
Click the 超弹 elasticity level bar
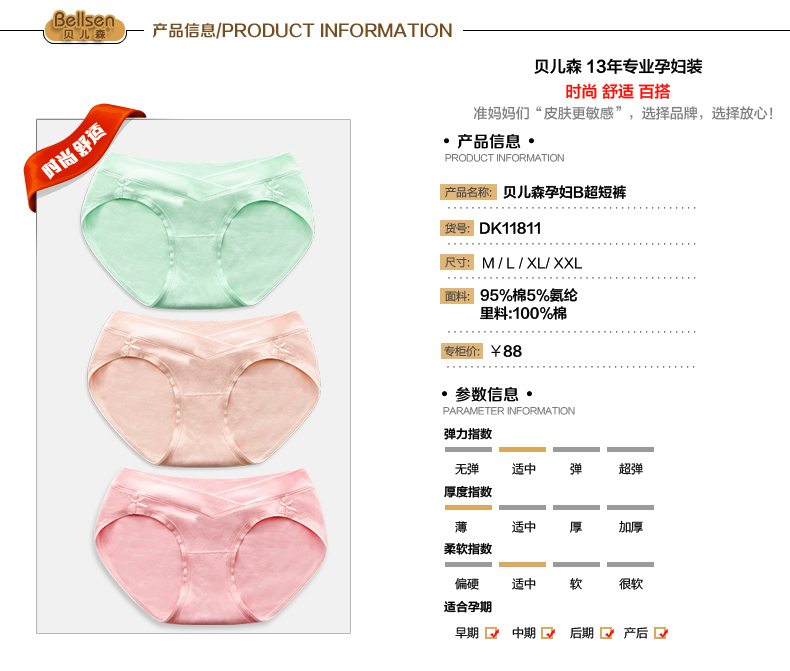coord(630,449)
